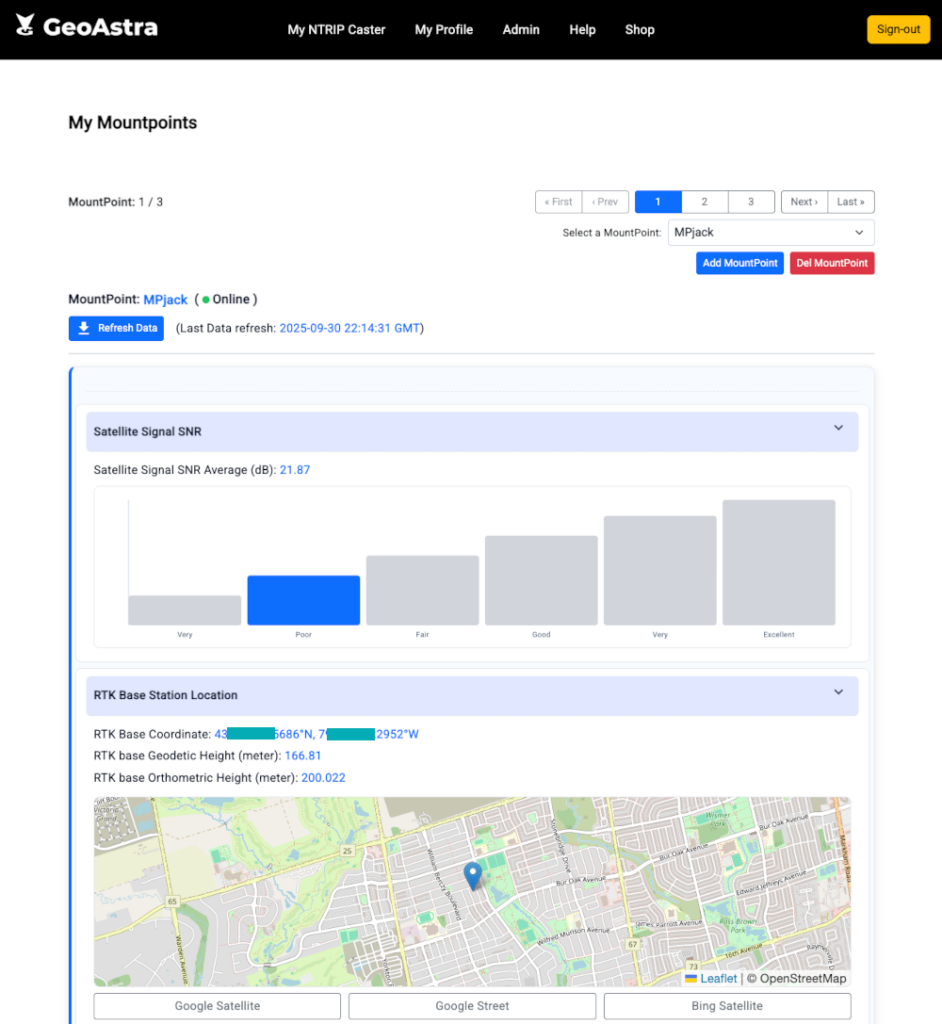This screenshot has width=942, height=1024.
Task: Click the blue map location pin
Action: point(473,876)
